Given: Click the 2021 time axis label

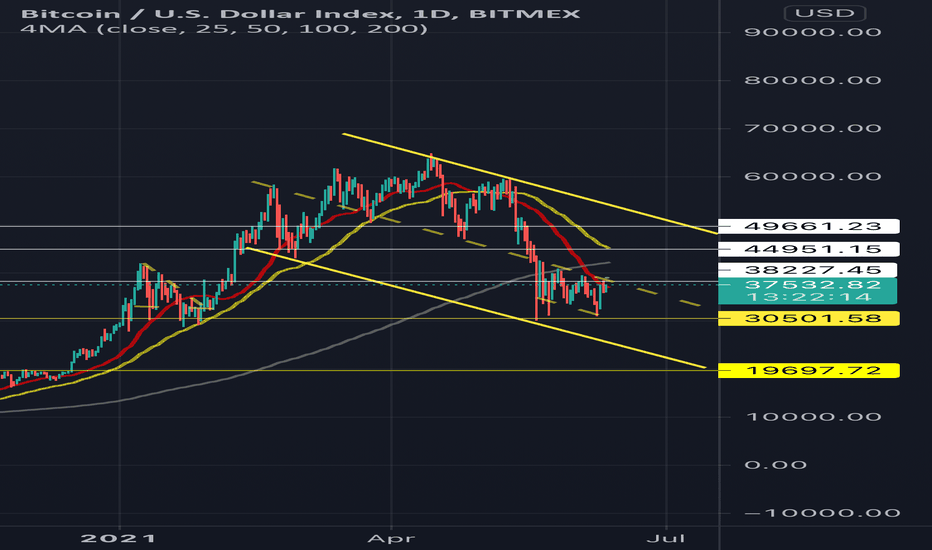Looking at the screenshot, I should (119, 539).
